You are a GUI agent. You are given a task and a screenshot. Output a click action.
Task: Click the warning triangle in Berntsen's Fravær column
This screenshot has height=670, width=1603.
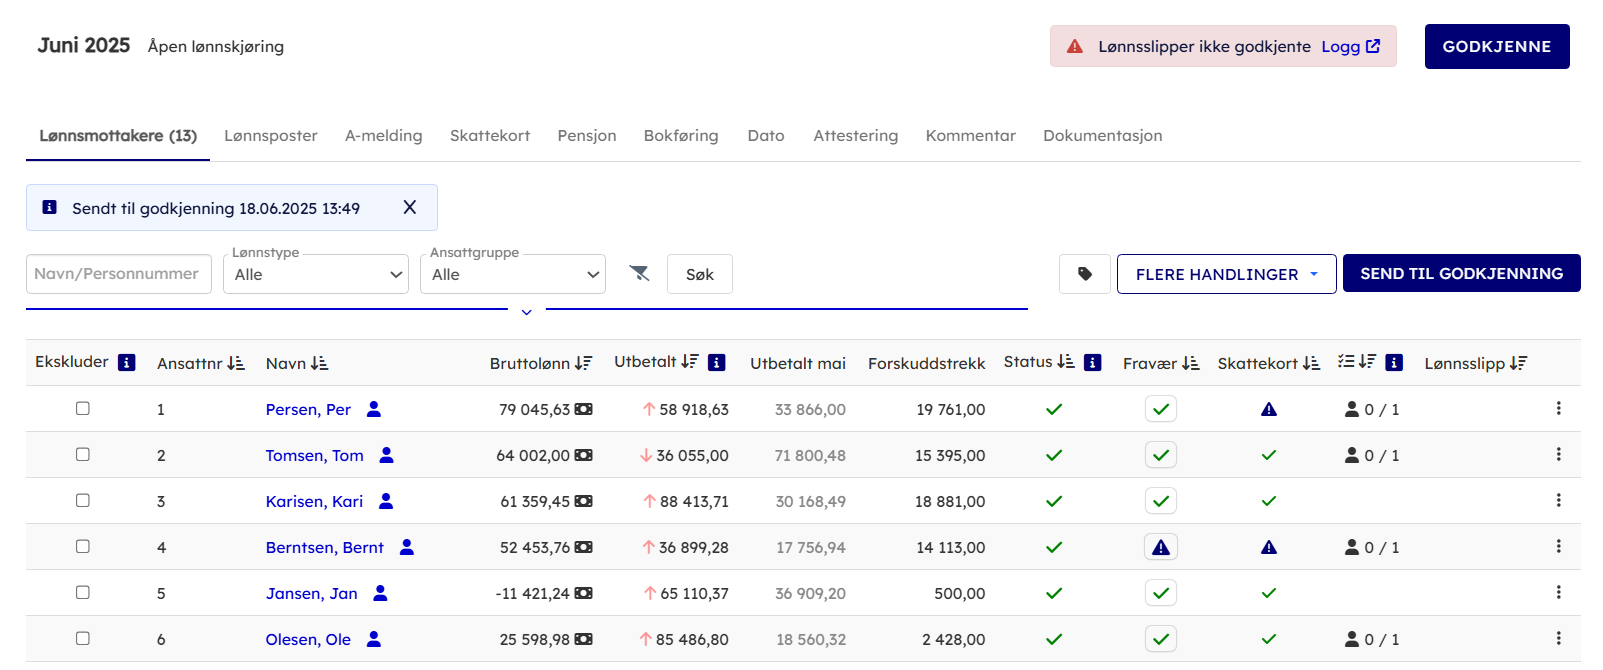(x=1160, y=547)
